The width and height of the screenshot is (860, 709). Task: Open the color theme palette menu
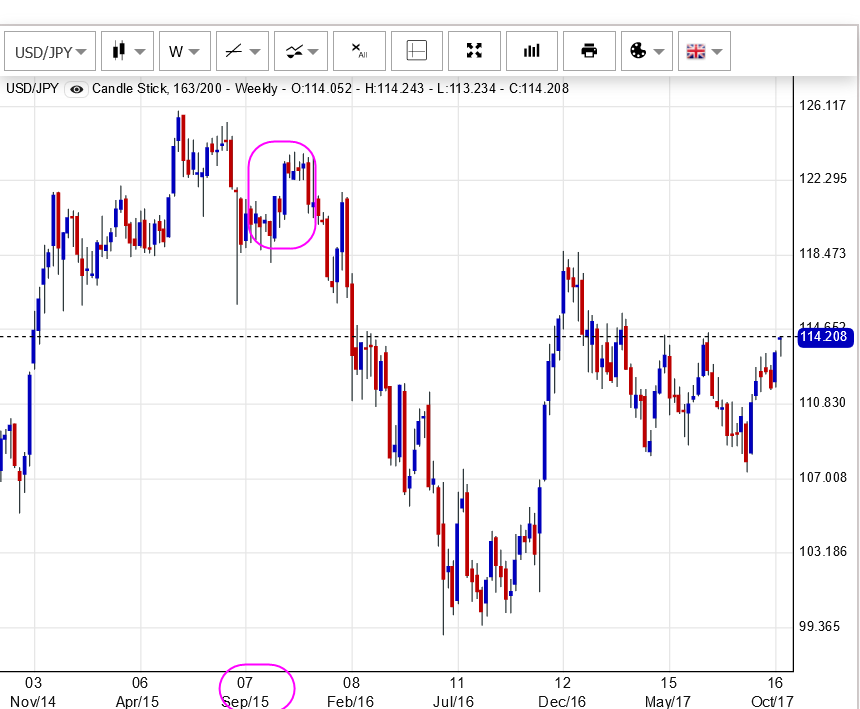pyautogui.click(x=646, y=51)
